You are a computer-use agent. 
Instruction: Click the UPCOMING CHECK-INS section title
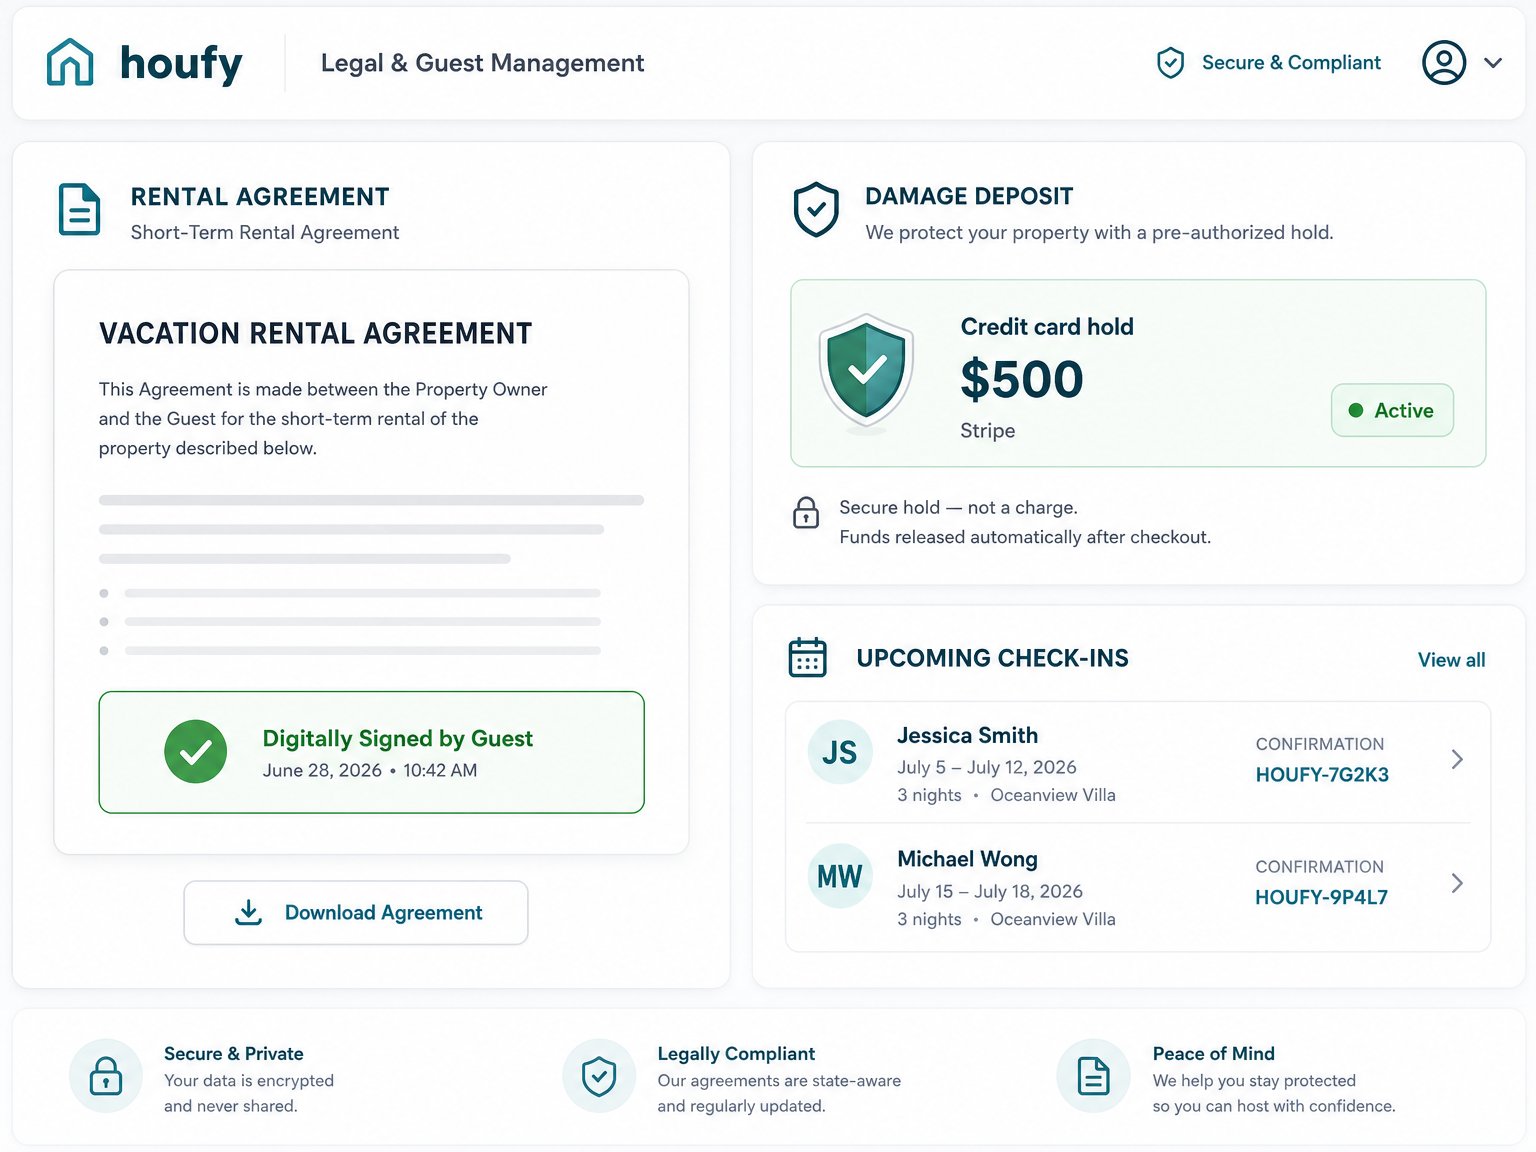pos(992,659)
